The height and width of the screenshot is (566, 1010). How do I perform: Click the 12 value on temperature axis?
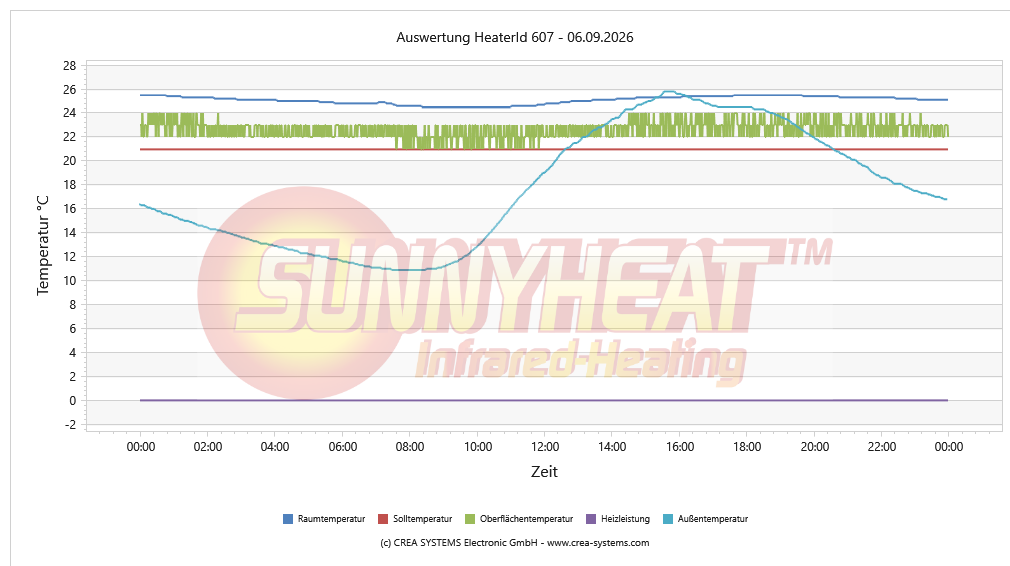tap(70, 257)
